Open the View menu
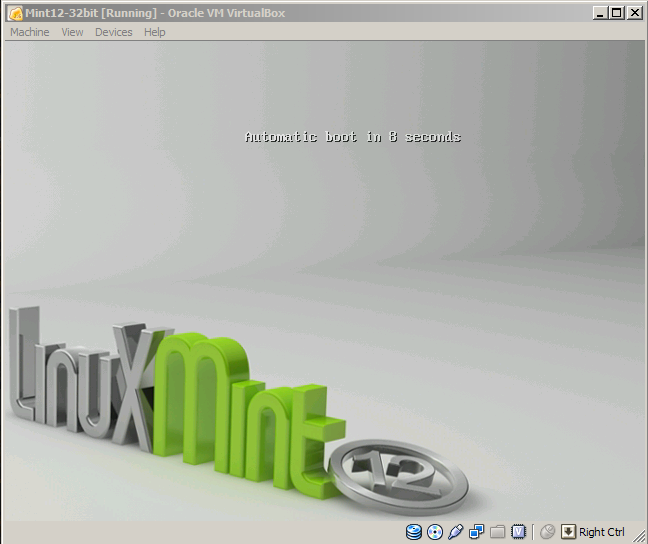The height and width of the screenshot is (544, 648). pos(72,32)
